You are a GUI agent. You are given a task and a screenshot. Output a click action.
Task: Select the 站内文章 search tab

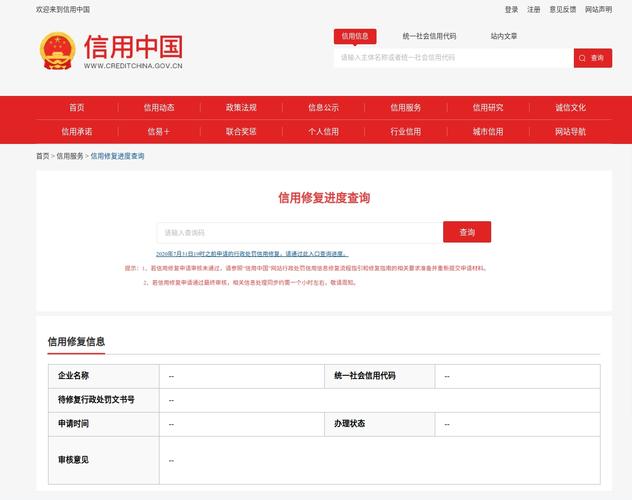(504, 36)
